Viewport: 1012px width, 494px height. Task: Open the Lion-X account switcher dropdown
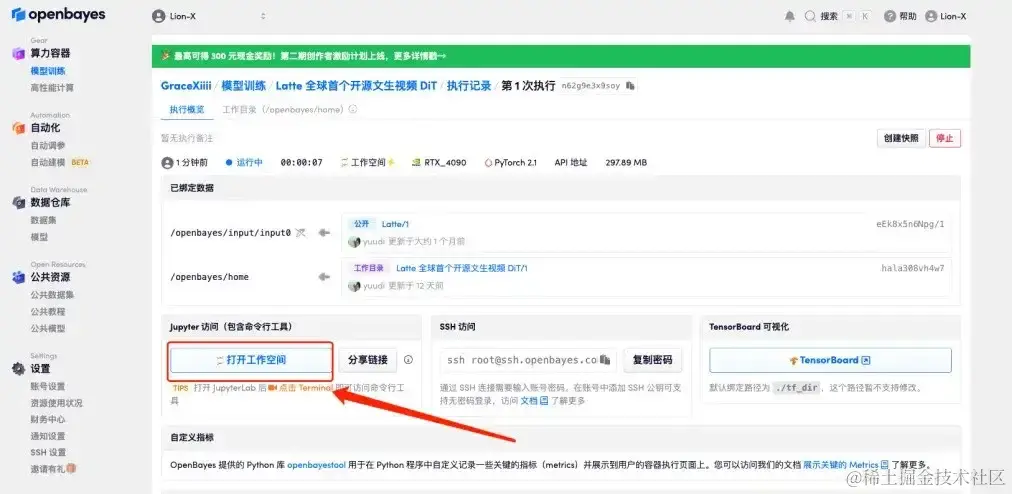(210, 16)
